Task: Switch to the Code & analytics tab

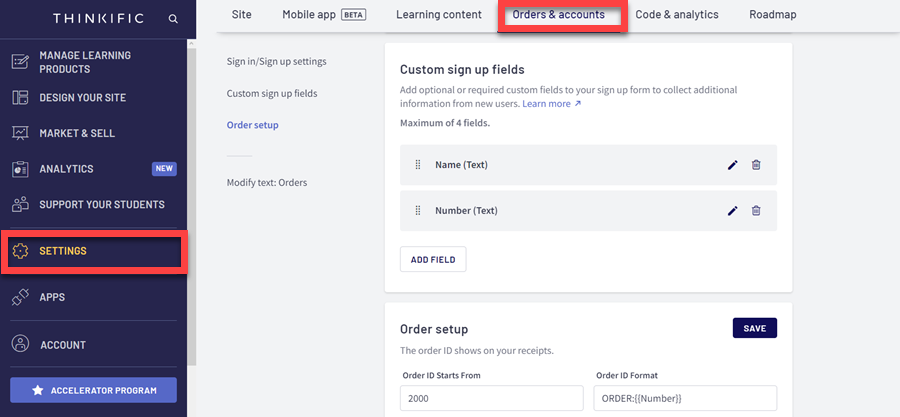Action: coord(677,15)
